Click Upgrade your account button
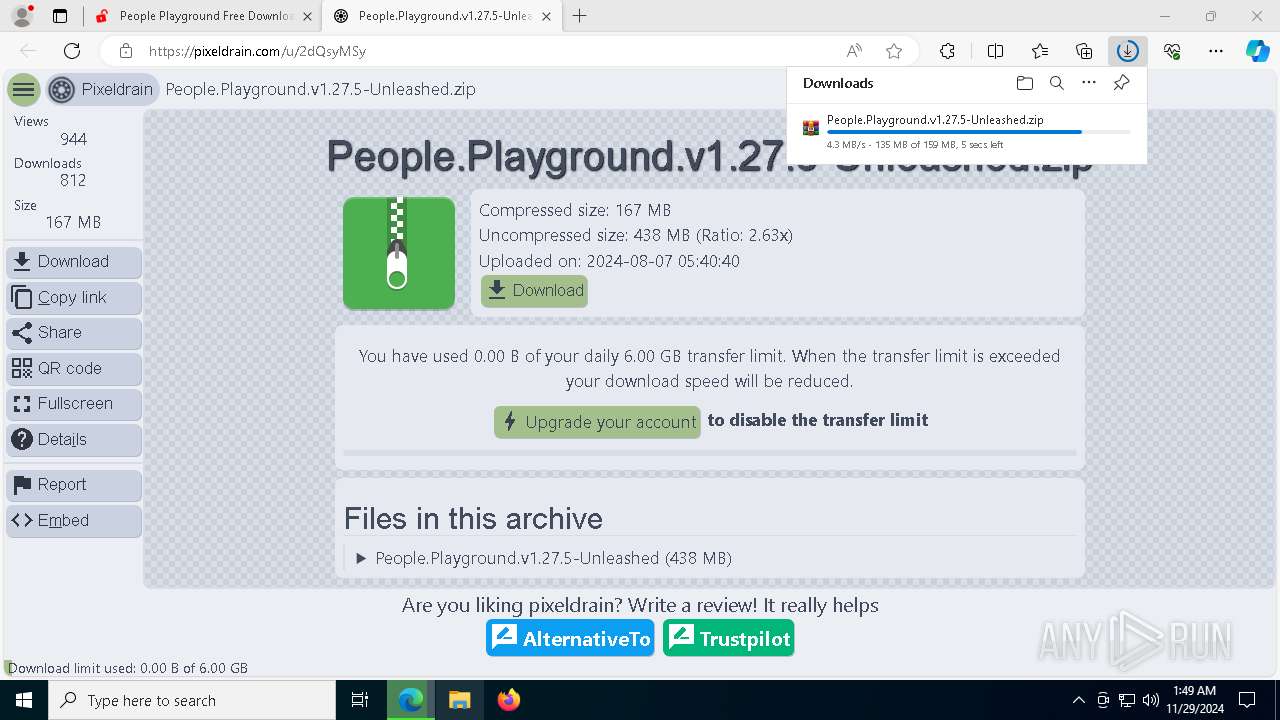The height and width of the screenshot is (720, 1280). click(597, 422)
